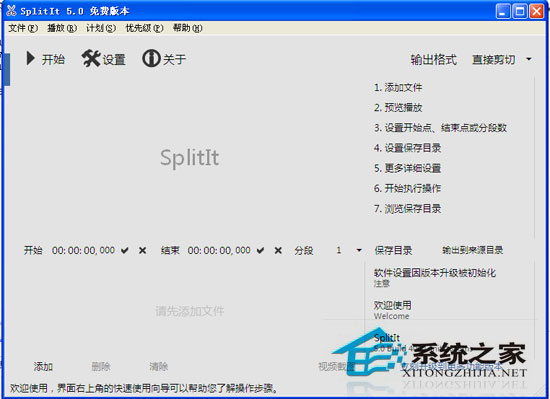Click the 输出格式 label

coord(434,59)
